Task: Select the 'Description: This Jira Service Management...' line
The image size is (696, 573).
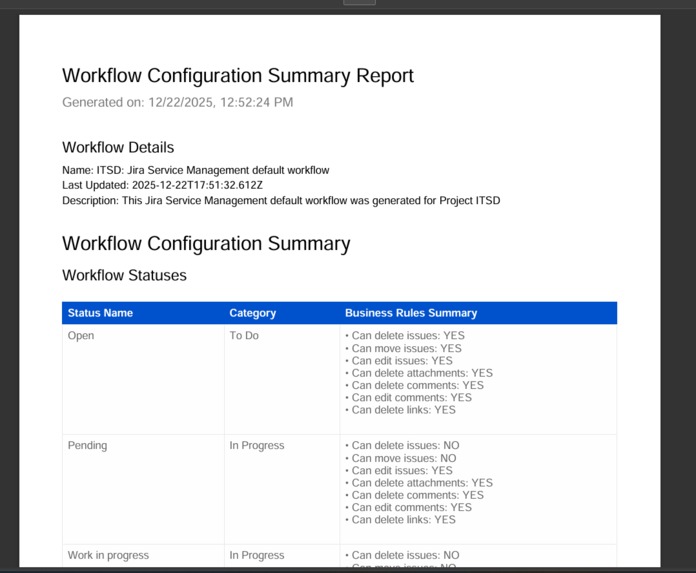Action: pyautogui.click(x=281, y=201)
